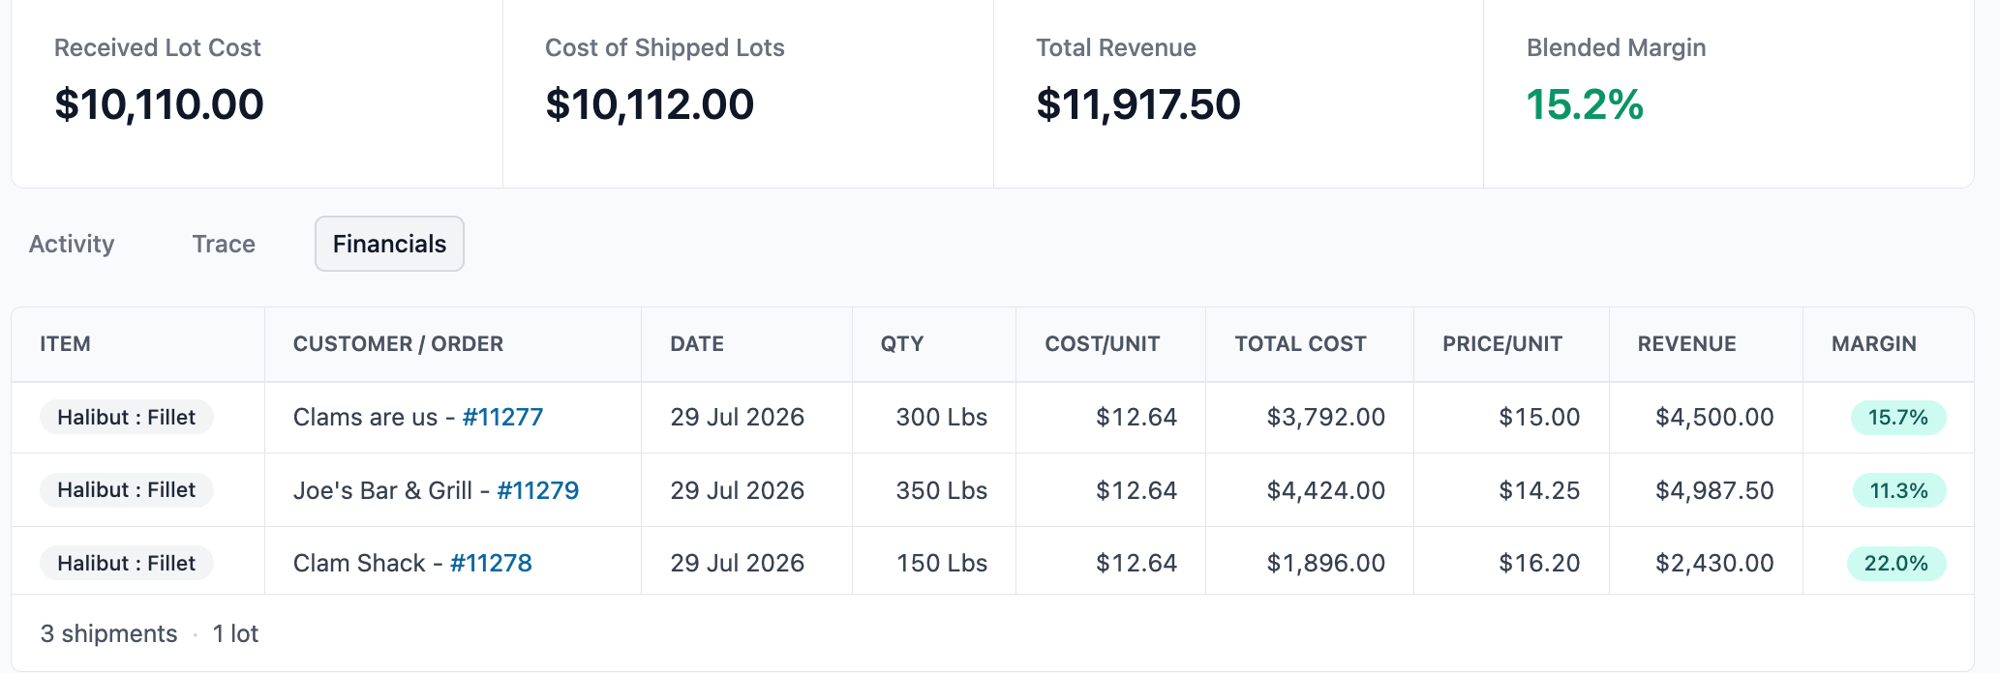Click the CUSTOMER / ORDER column header
Screen dimensions: 2000x673
click(398, 344)
